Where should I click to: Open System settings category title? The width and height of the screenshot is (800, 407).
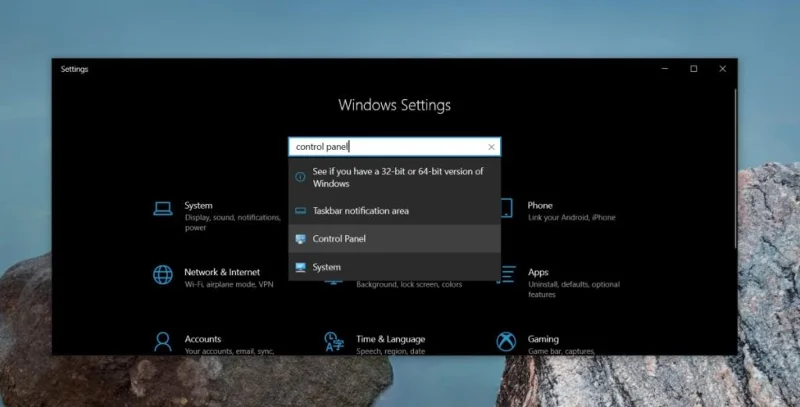point(198,206)
